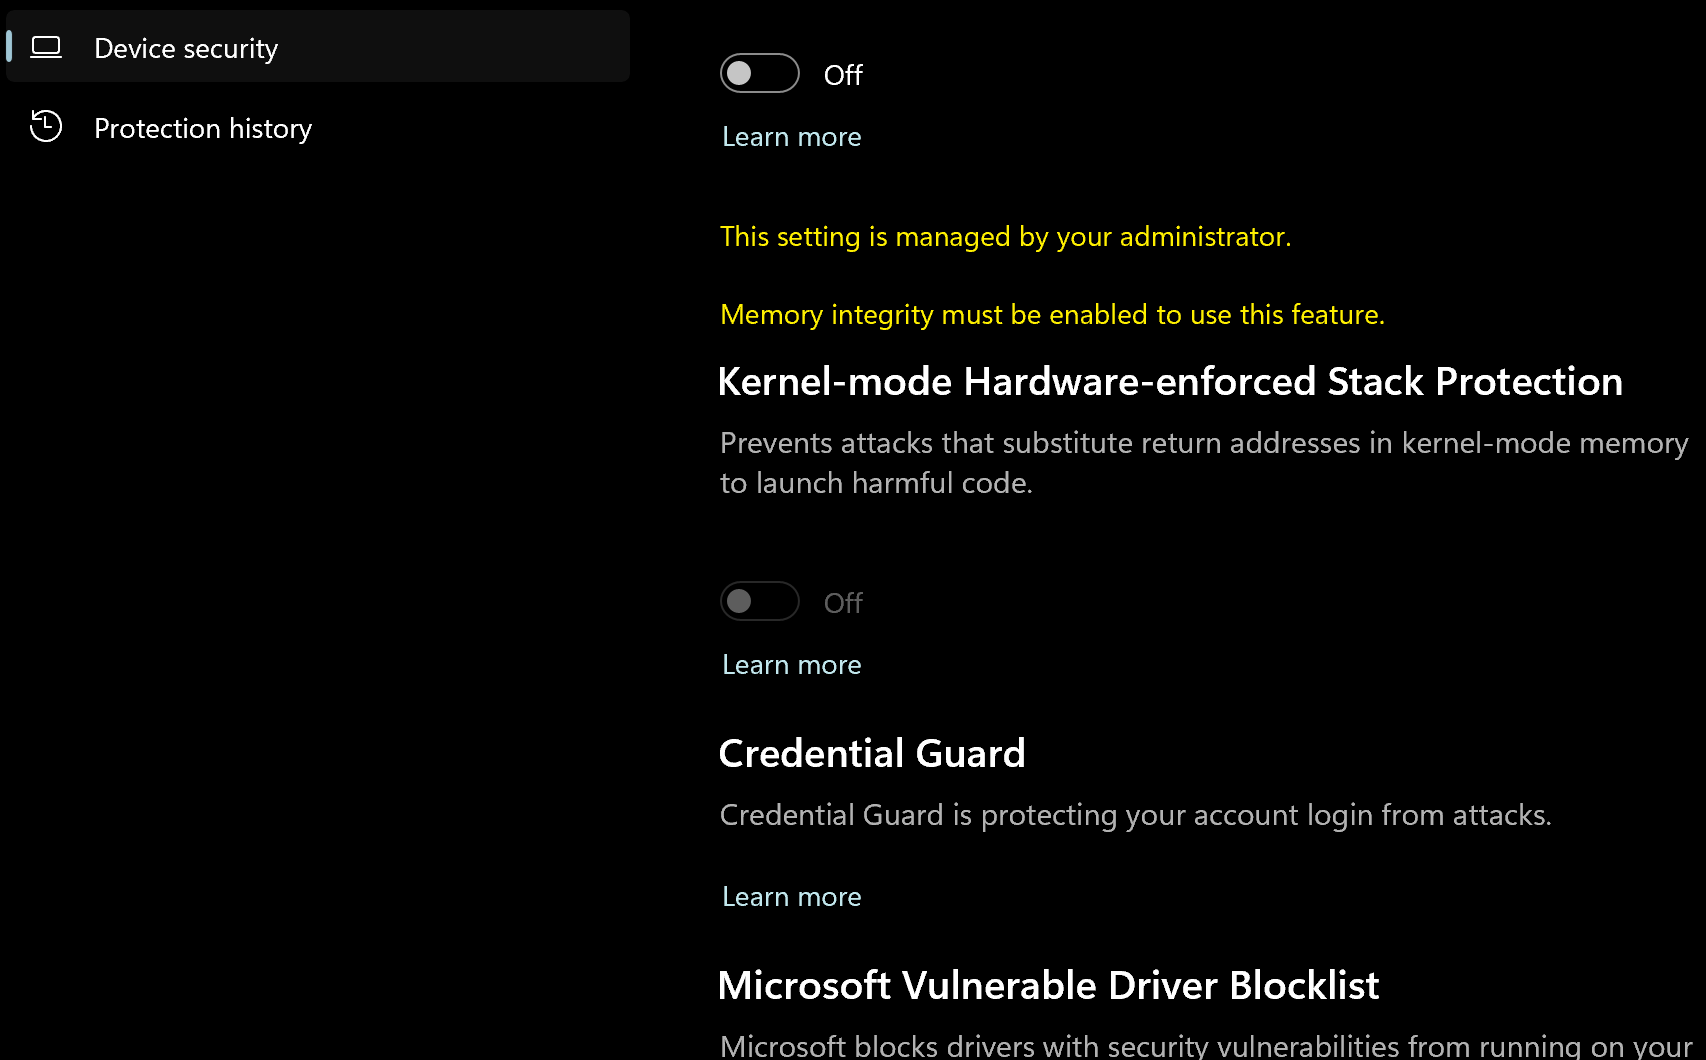Screen dimensions: 1706x1060
Task: Click Learn more above the administrator notice
Action: click(791, 137)
